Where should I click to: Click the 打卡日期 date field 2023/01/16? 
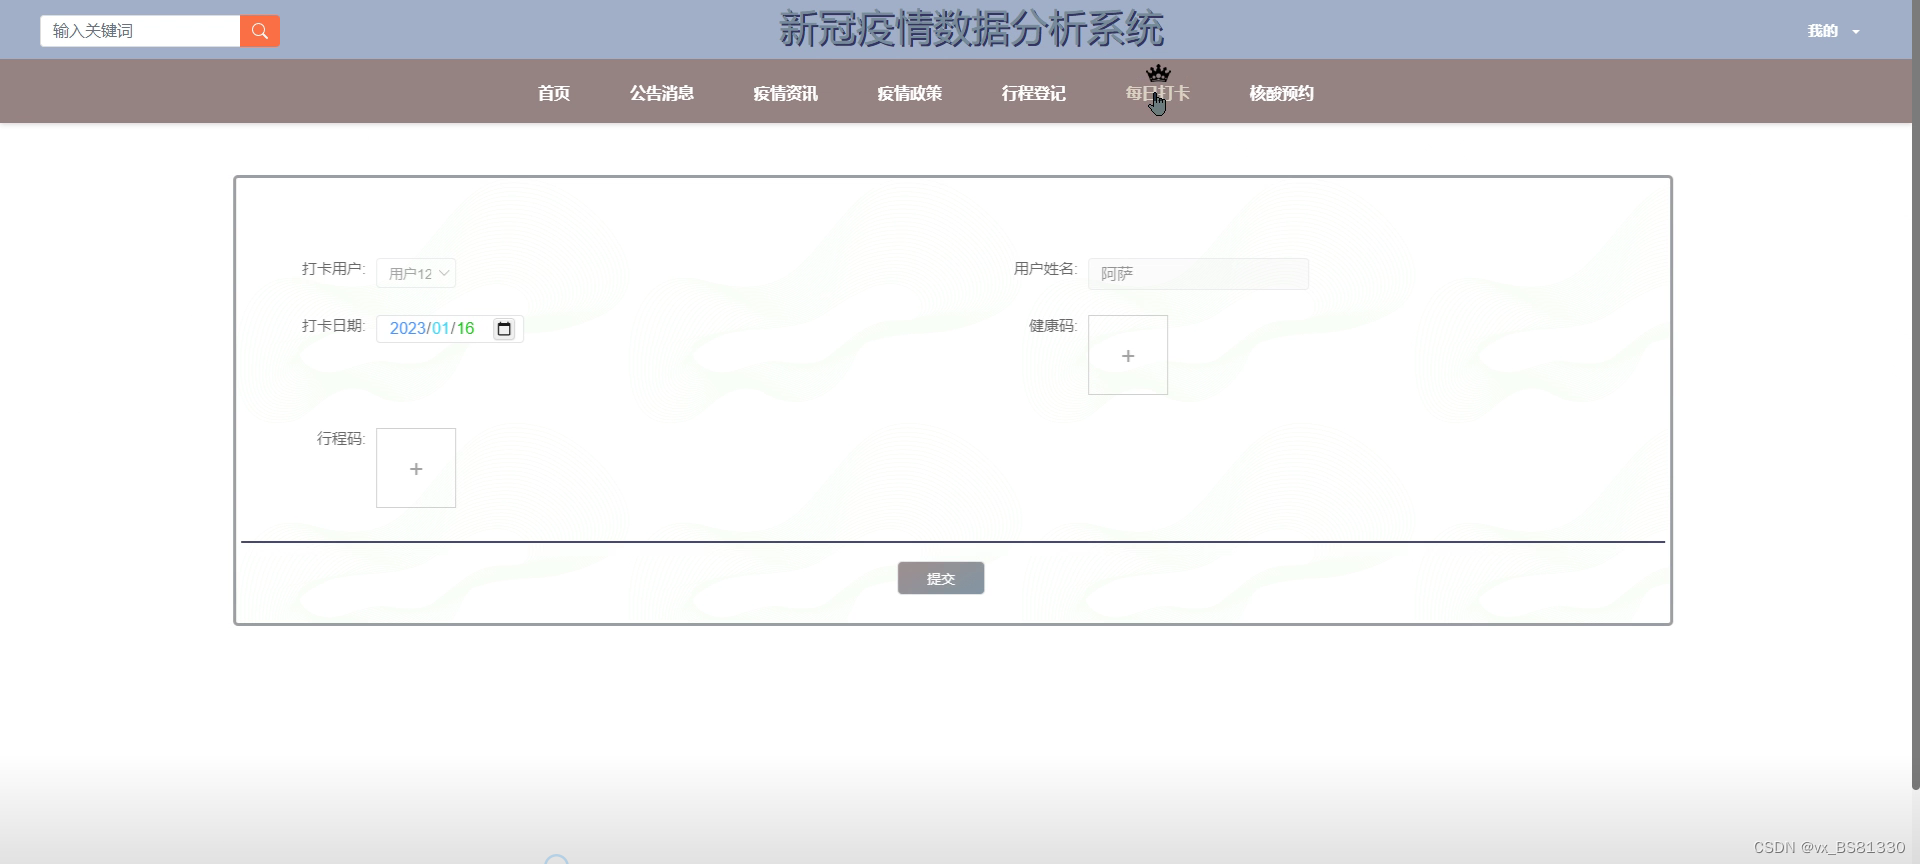pyautogui.click(x=450, y=328)
